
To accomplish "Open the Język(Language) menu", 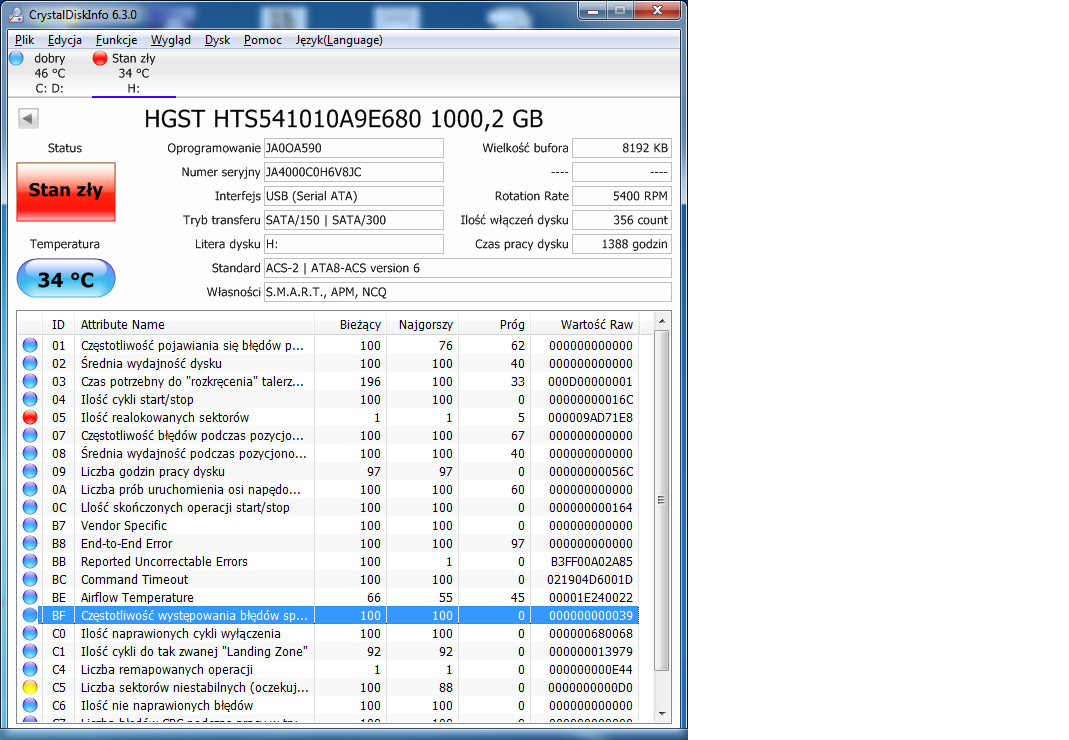I will [x=339, y=40].
